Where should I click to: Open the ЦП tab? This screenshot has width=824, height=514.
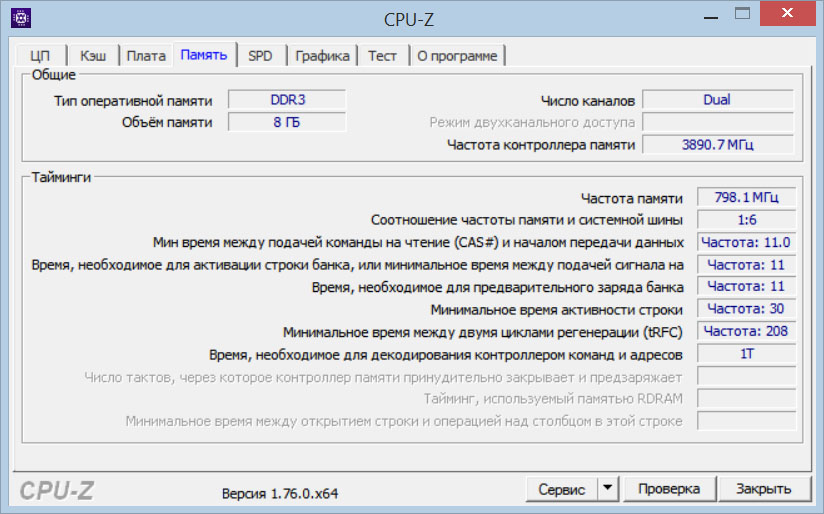(40, 56)
